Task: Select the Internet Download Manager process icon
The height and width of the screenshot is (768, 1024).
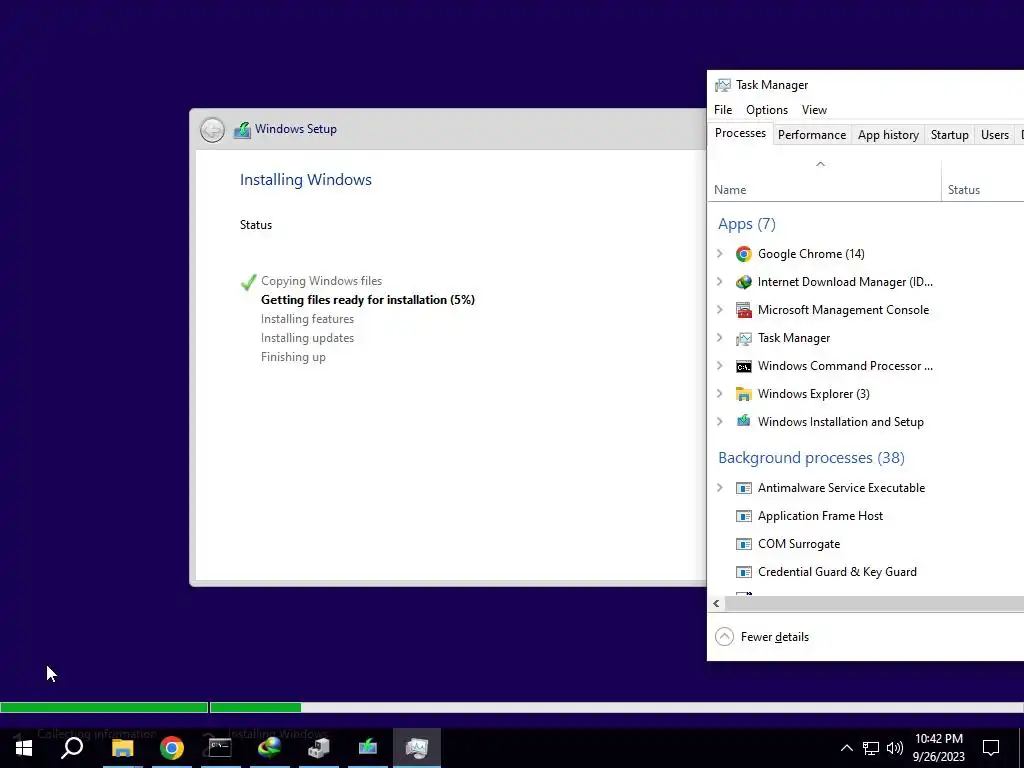Action: (x=744, y=282)
